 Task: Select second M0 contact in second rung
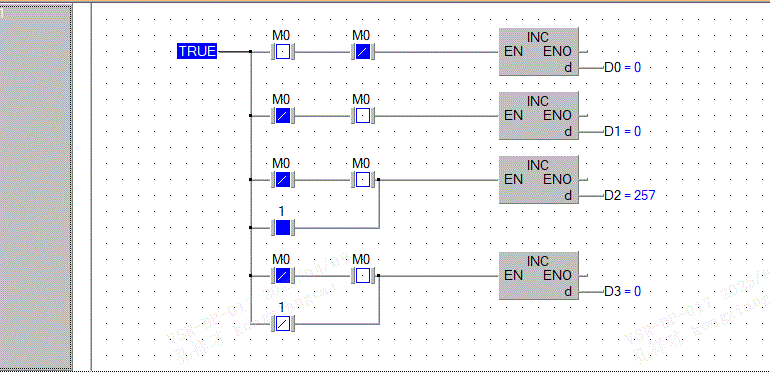pyautogui.click(x=362, y=116)
